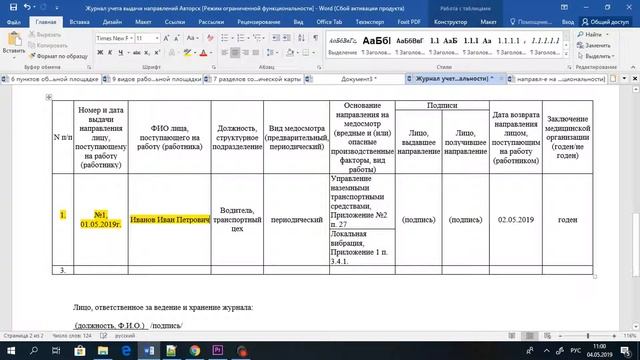Open the Select (Выделить) dropdown

(x=596, y=56)
